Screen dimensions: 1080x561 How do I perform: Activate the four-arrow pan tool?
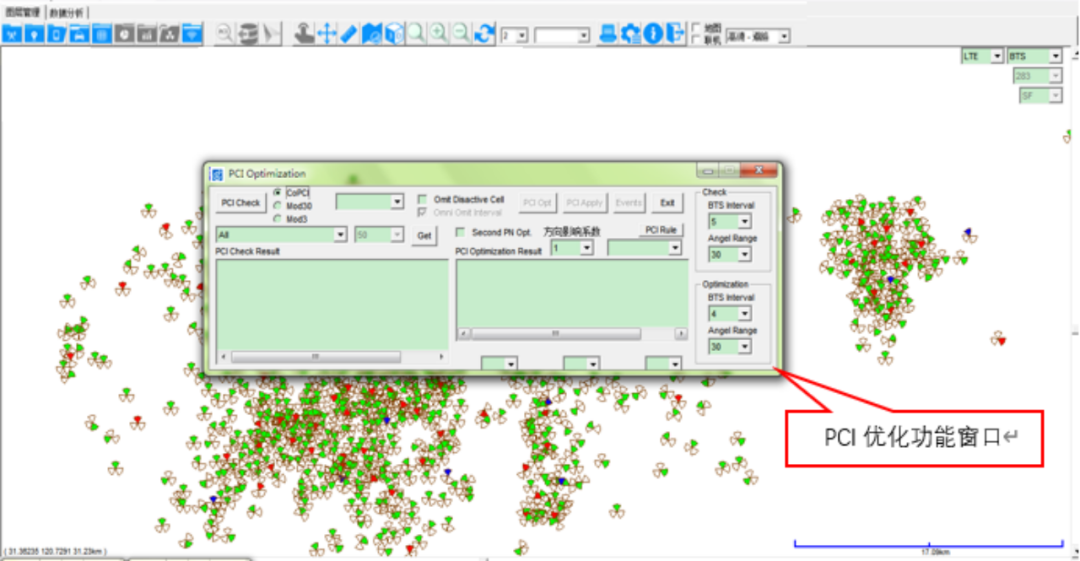326,33
